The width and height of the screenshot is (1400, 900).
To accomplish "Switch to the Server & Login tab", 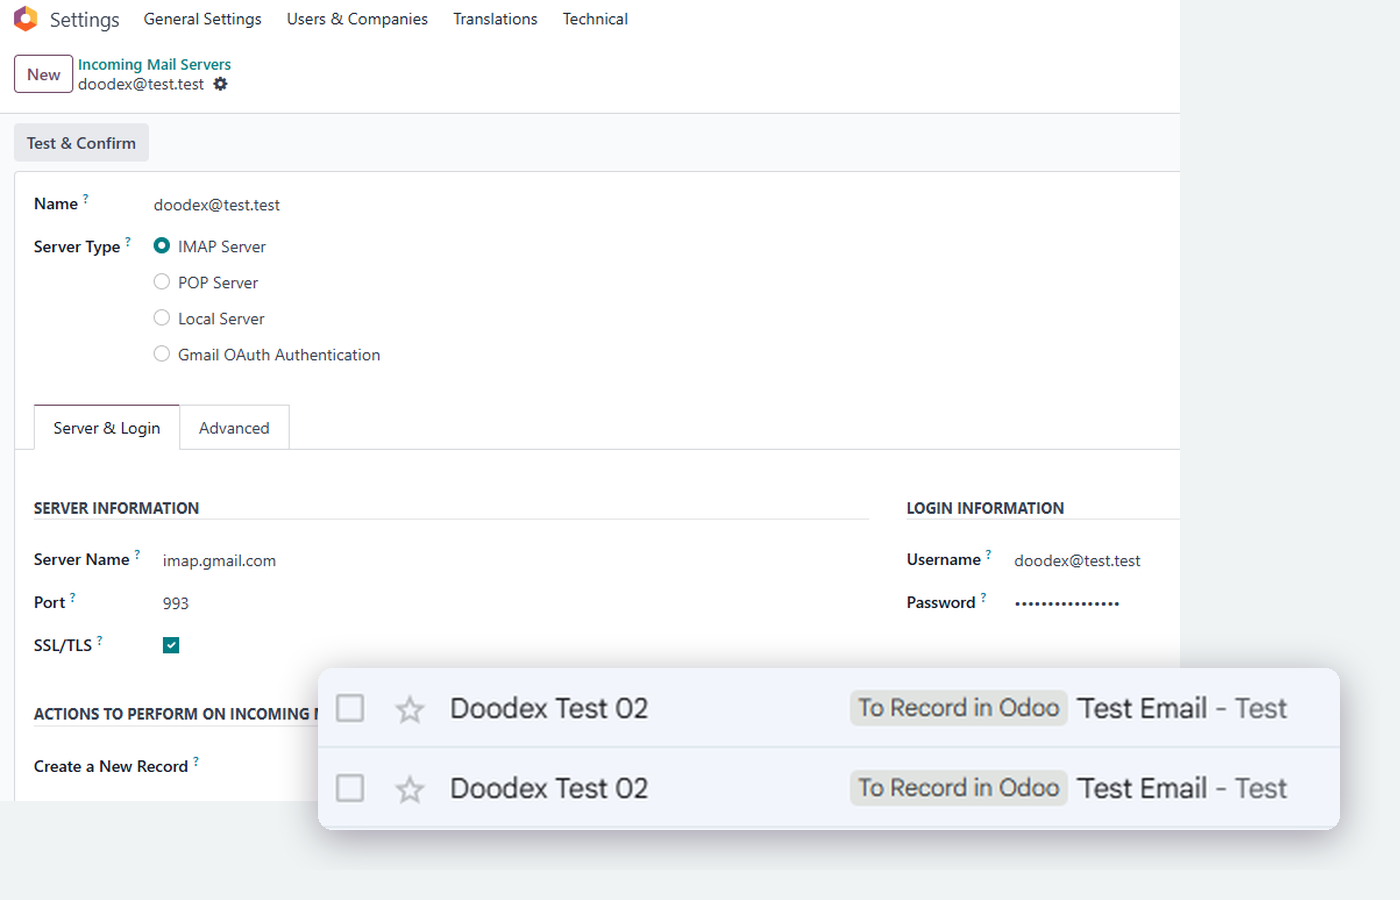I will pos(107,428).
